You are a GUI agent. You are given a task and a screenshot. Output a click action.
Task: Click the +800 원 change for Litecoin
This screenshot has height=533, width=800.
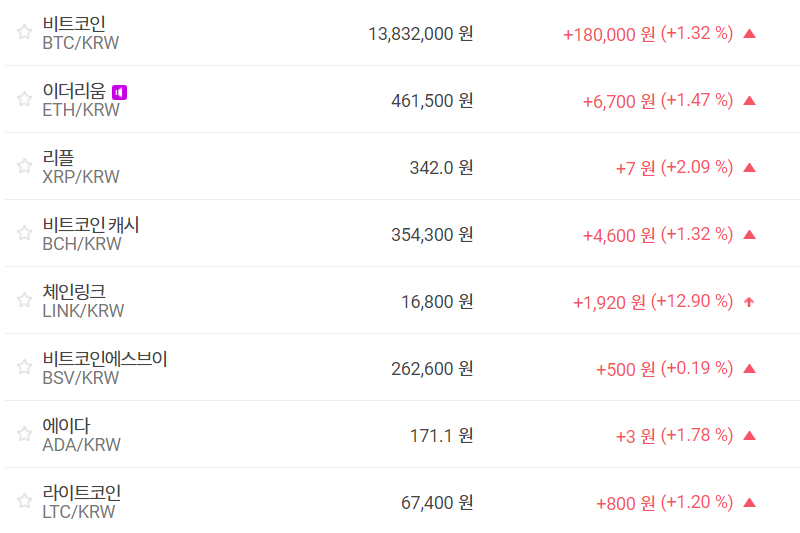coord(625,502)
